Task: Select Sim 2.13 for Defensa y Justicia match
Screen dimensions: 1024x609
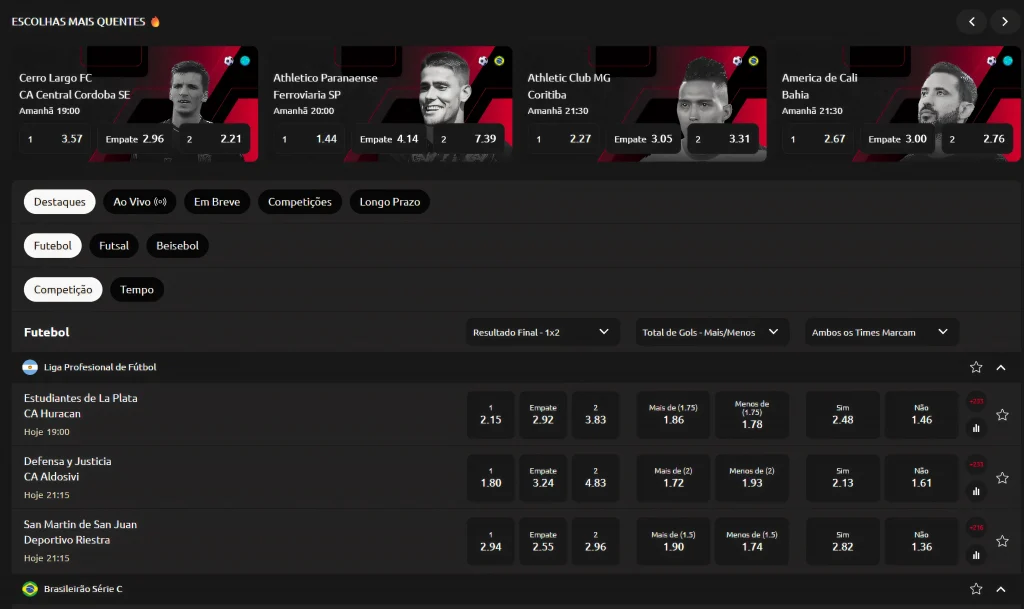Action: coord(842,478)
